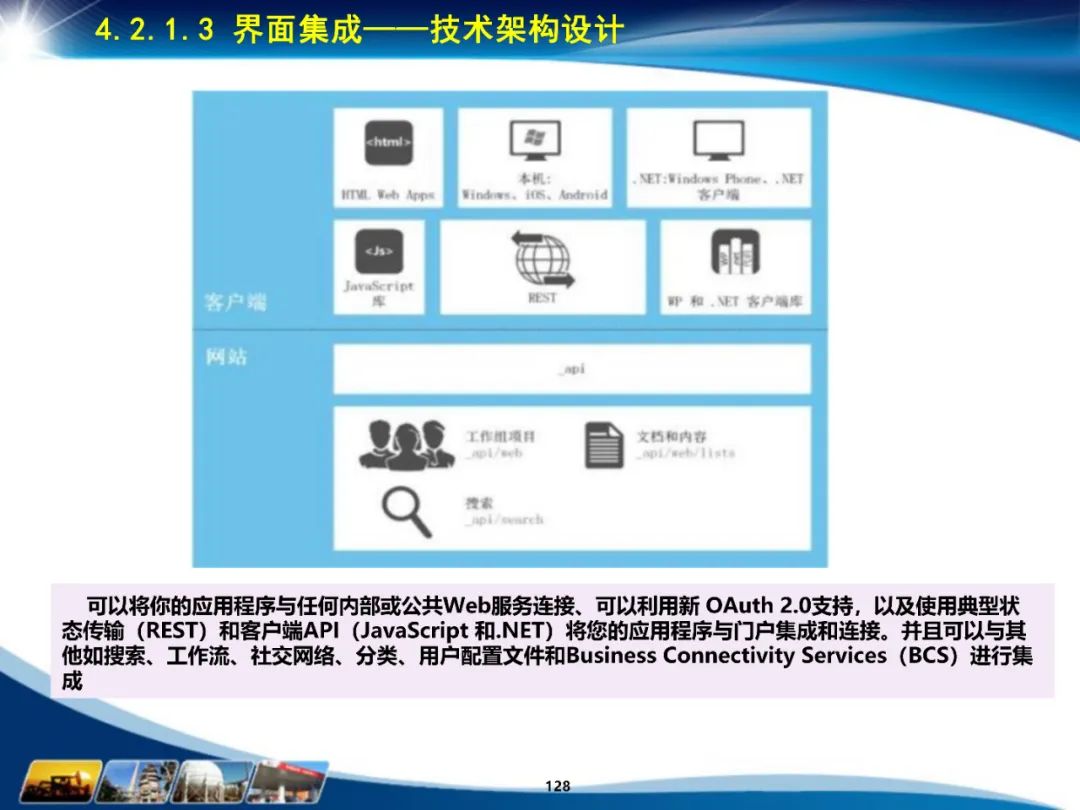The height and width of the screenshot is (810, 1080).
Task: Click the books client library icon
Action: coord(735,251)
